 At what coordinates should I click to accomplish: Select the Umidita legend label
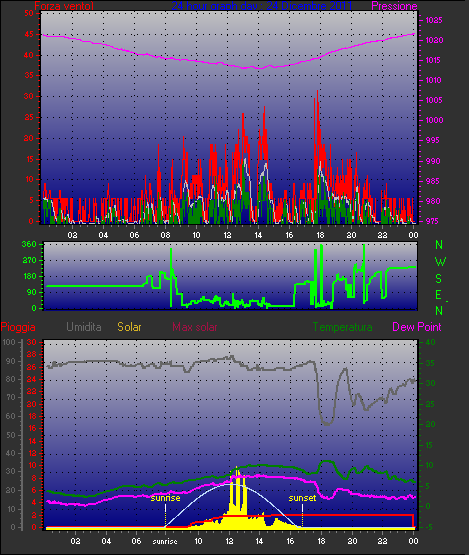click(84, 327)
